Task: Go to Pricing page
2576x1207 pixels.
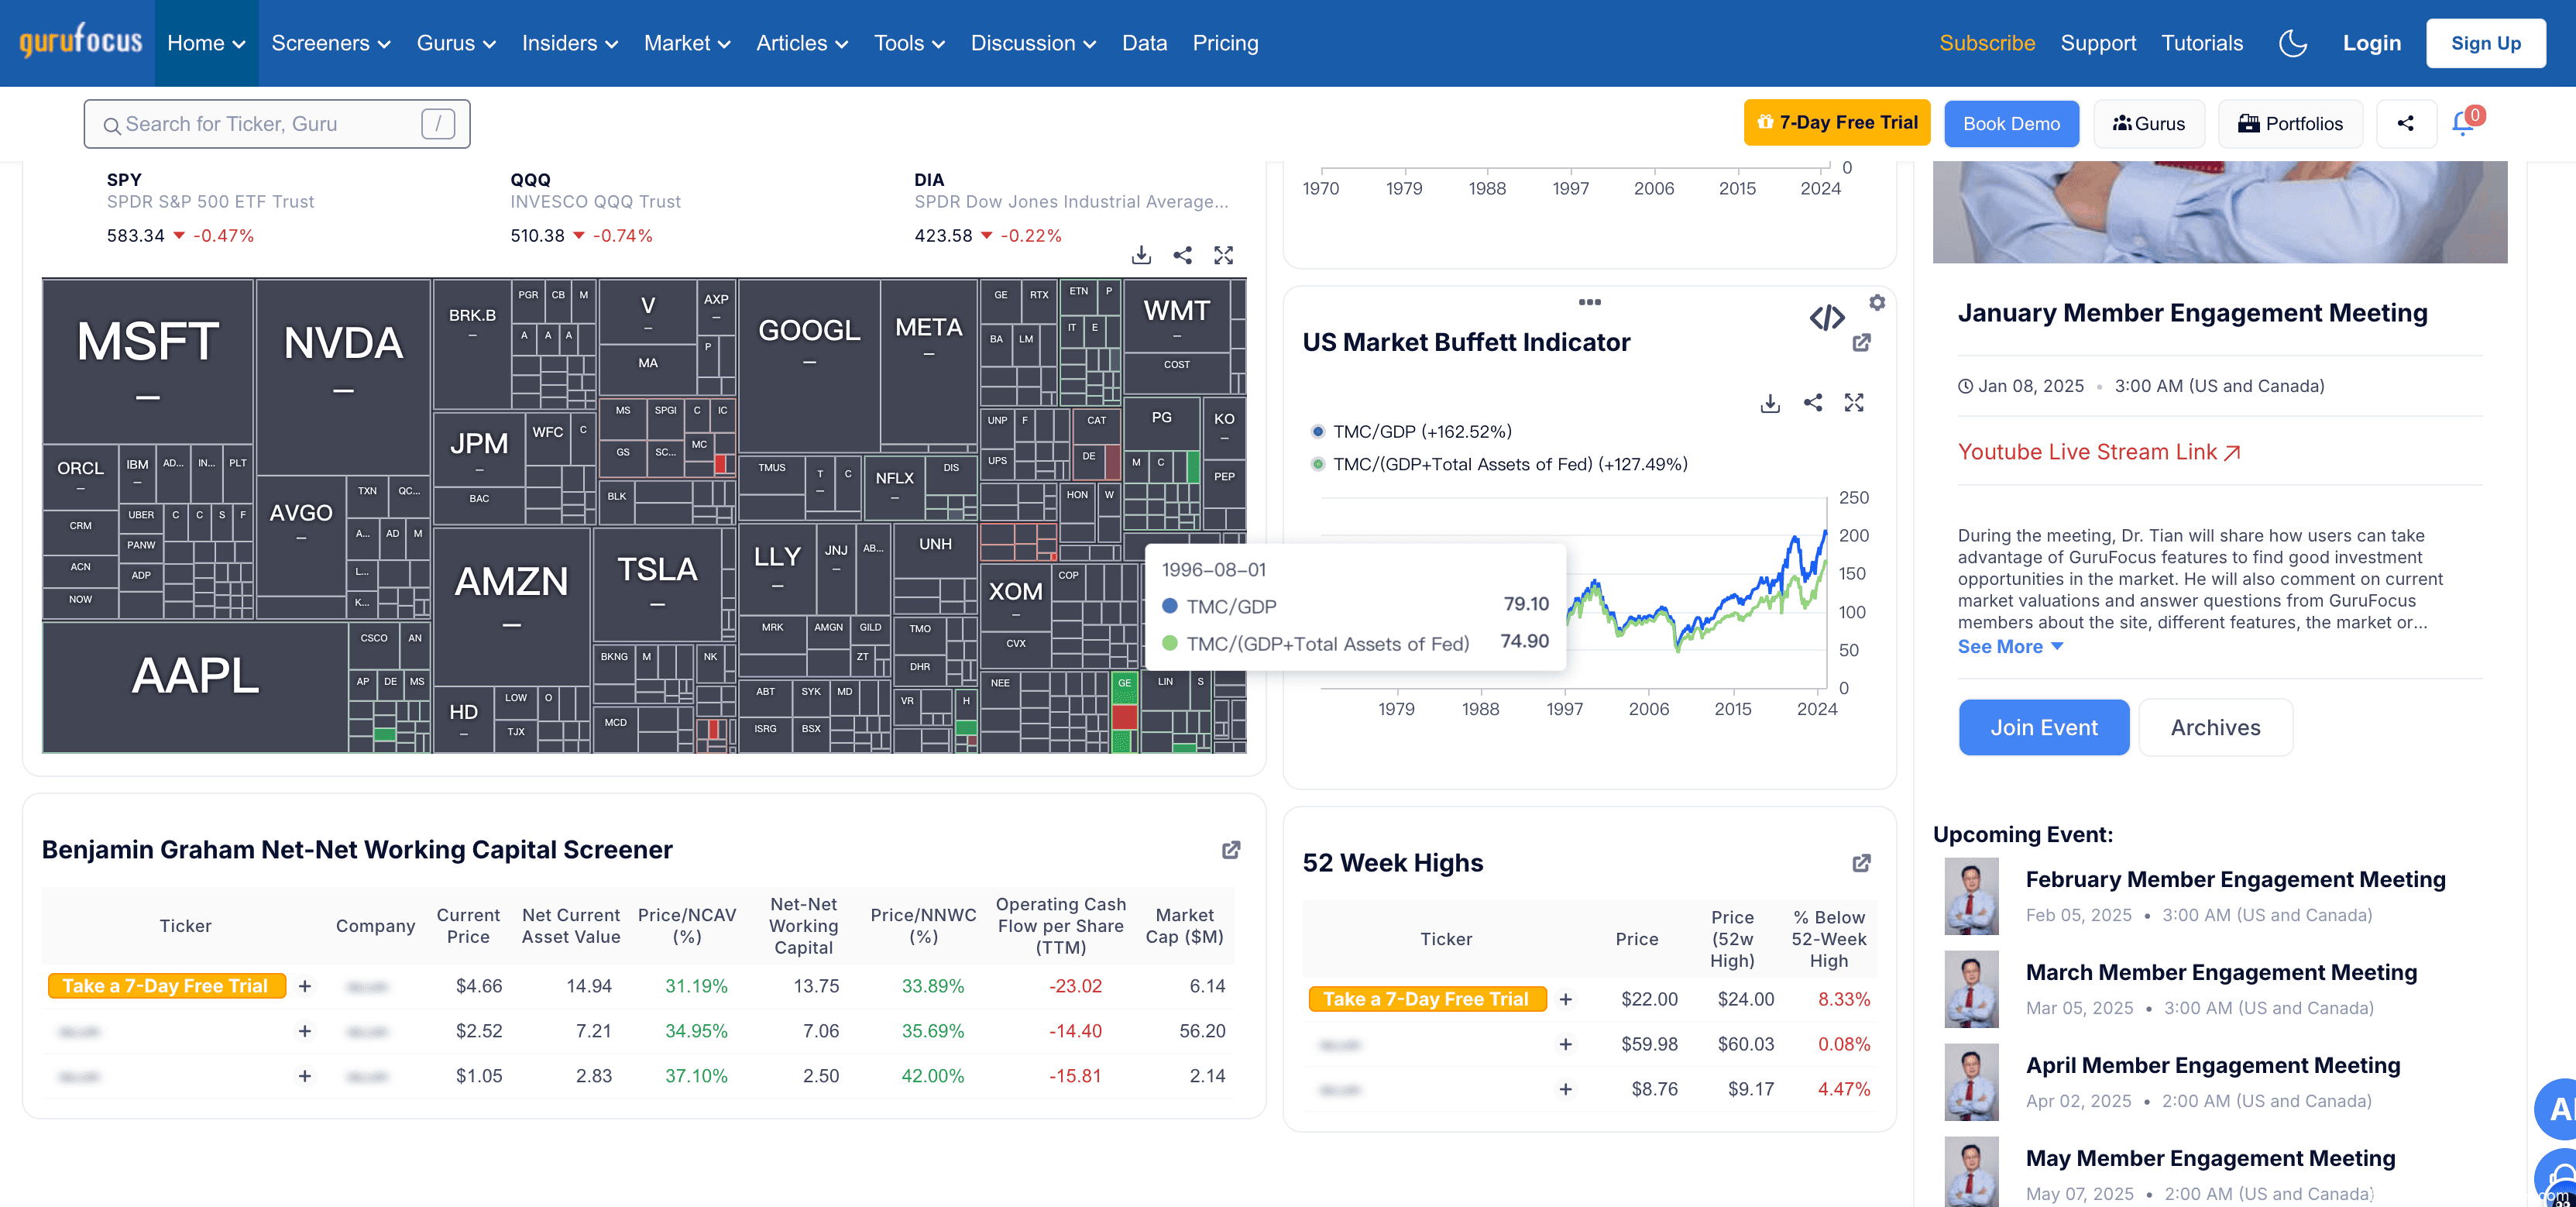Action: click(1225, 43)
